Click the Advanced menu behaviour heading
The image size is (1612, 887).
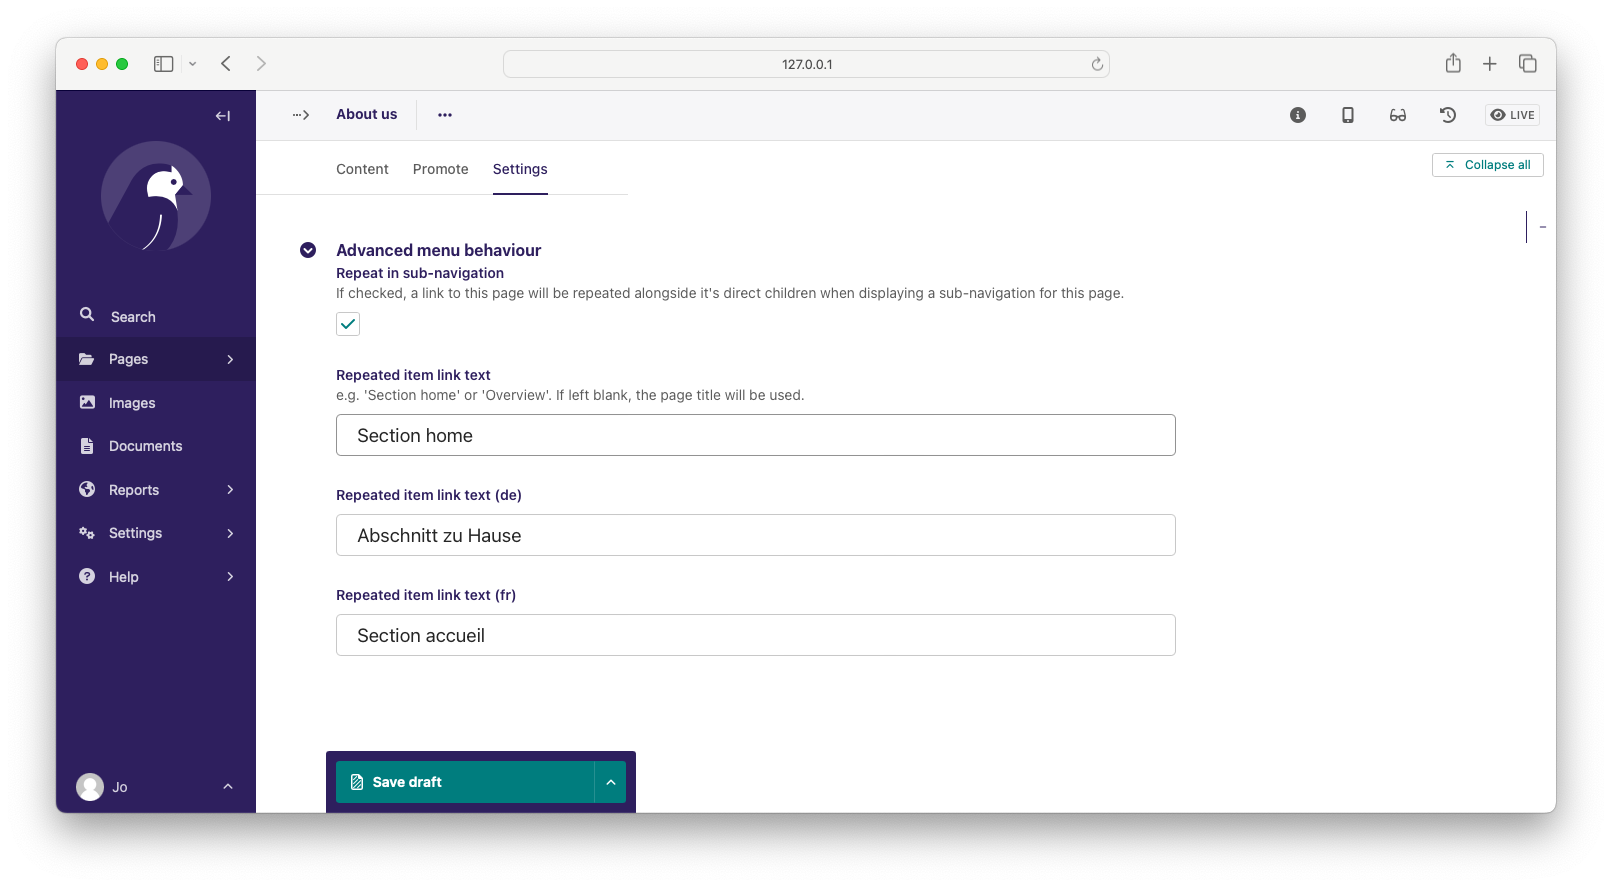[x=439, y=250]
